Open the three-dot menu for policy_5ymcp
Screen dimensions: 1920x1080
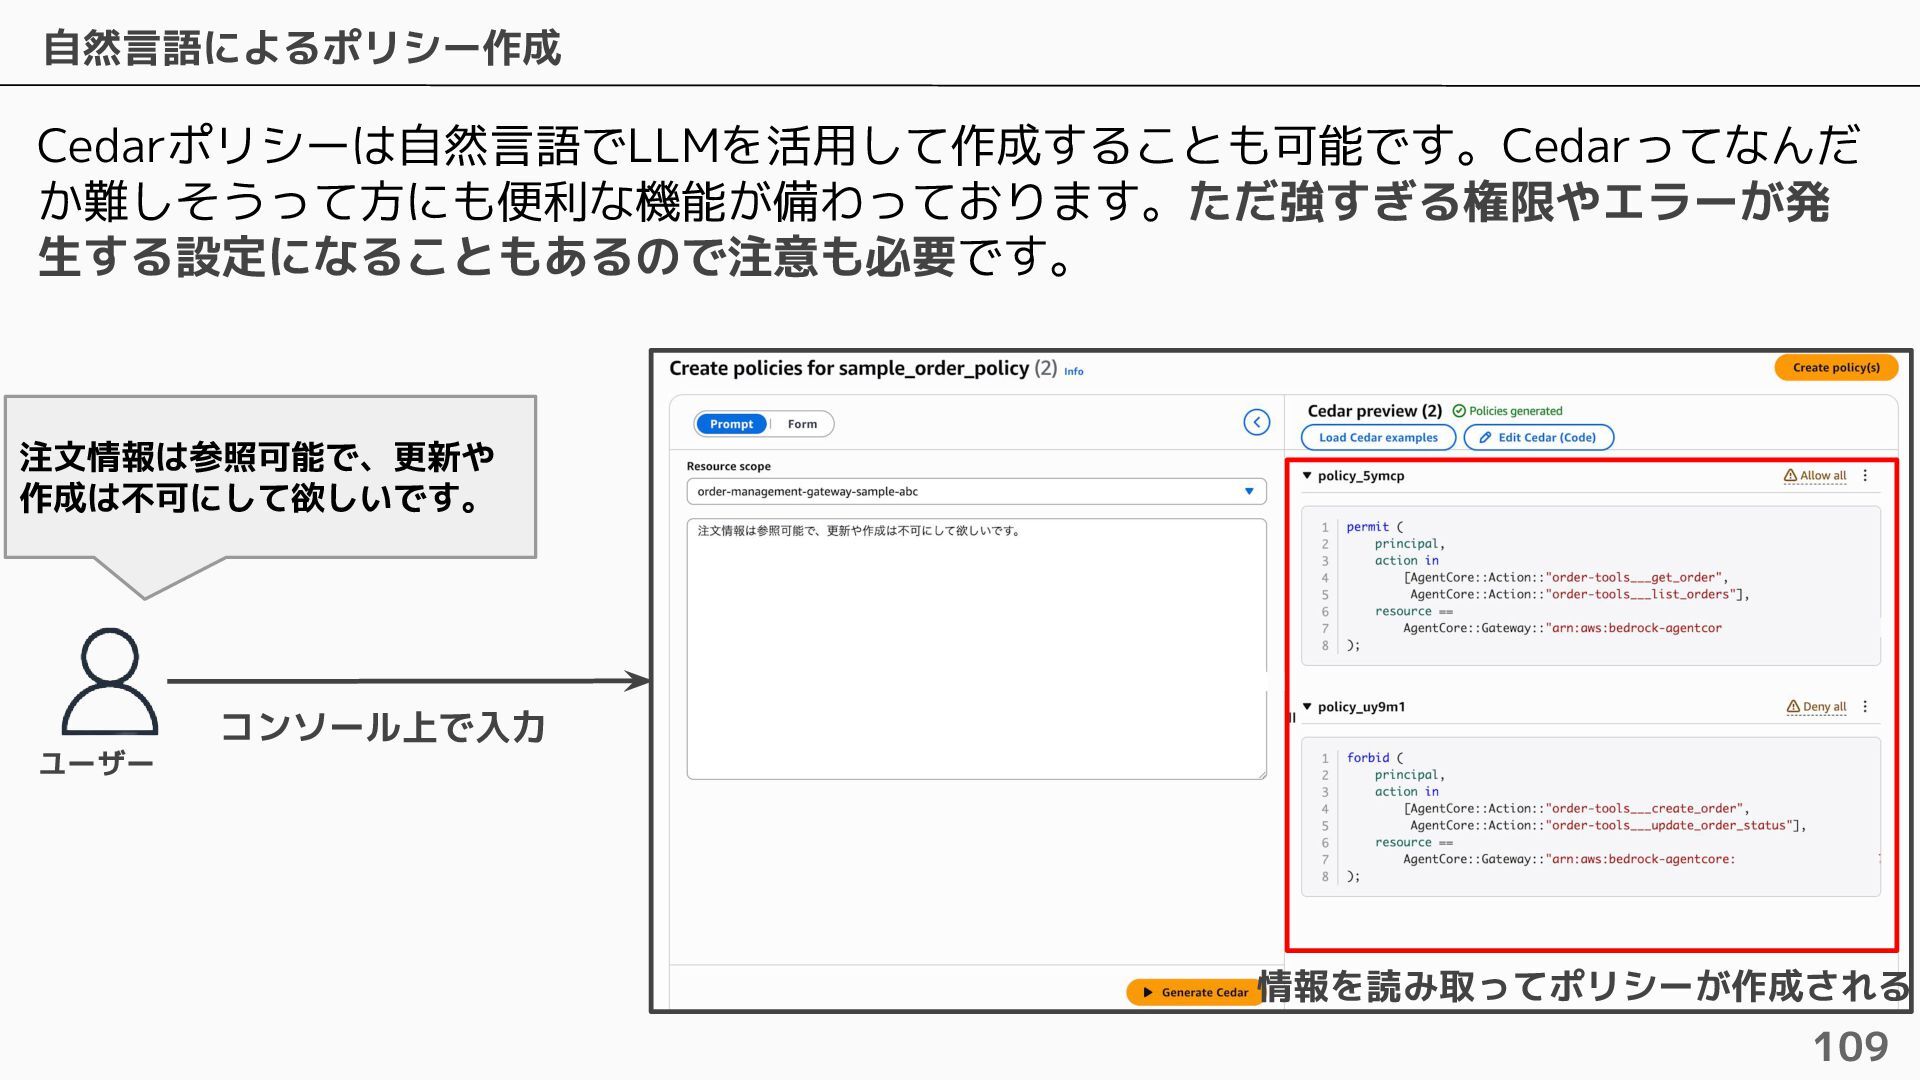[x=1865, y=476]
